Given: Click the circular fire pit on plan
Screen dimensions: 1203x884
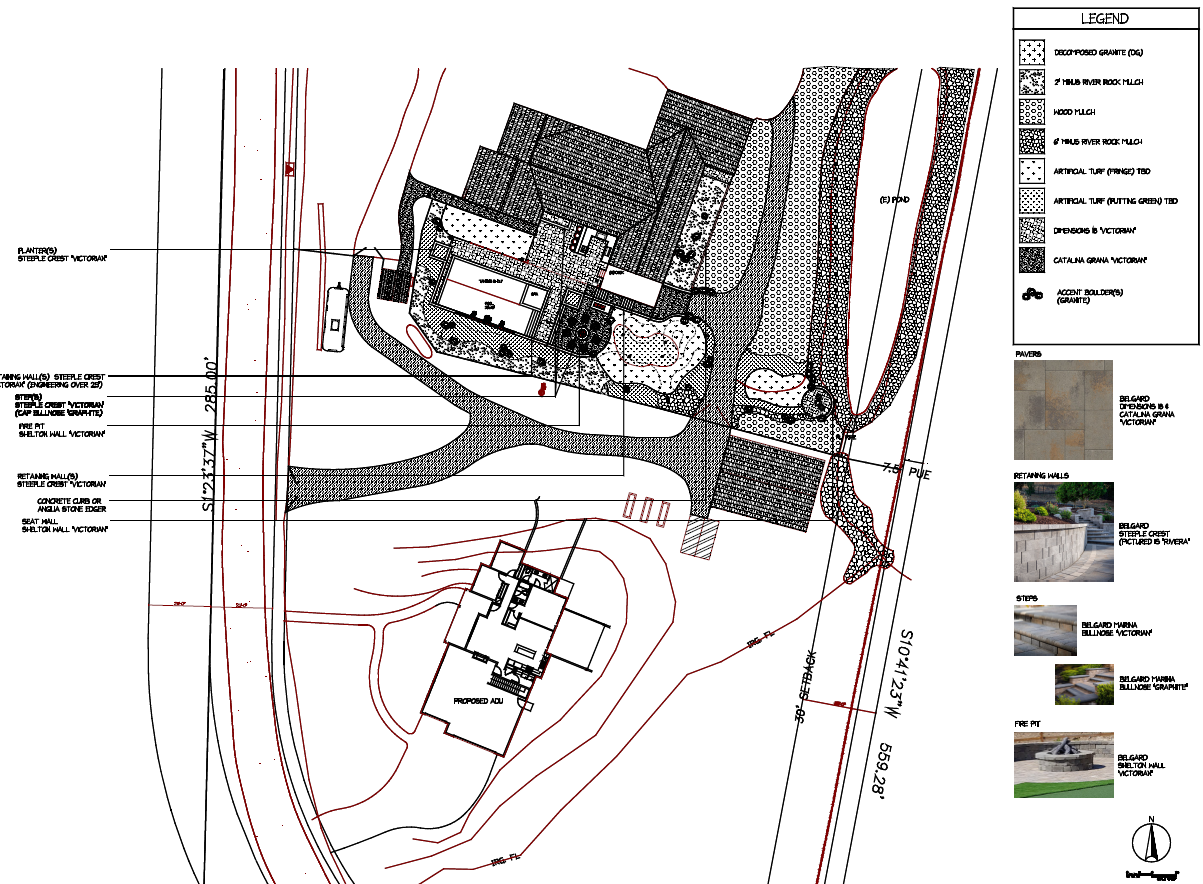Looking at the screenshot, I should (578, 329).
